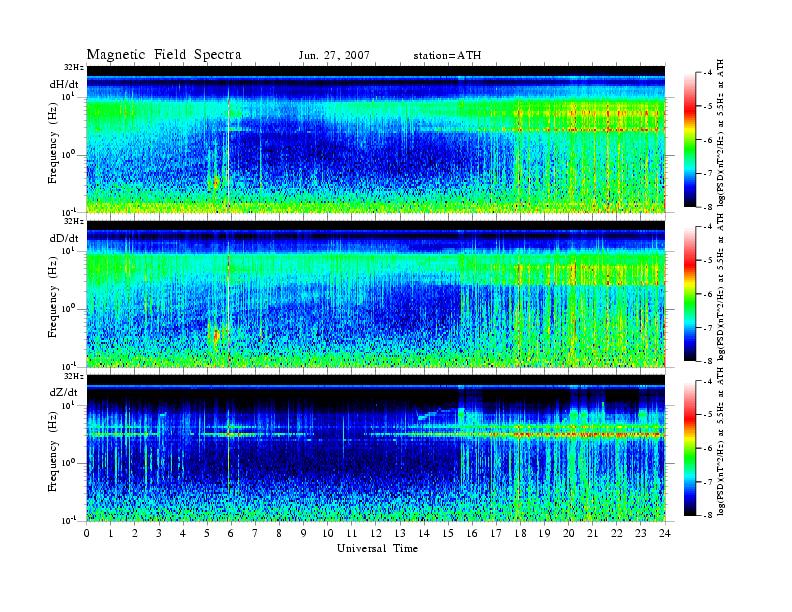
Task: Click hour 5 on the Universal Time axis
Action: [x=207, y=533]
